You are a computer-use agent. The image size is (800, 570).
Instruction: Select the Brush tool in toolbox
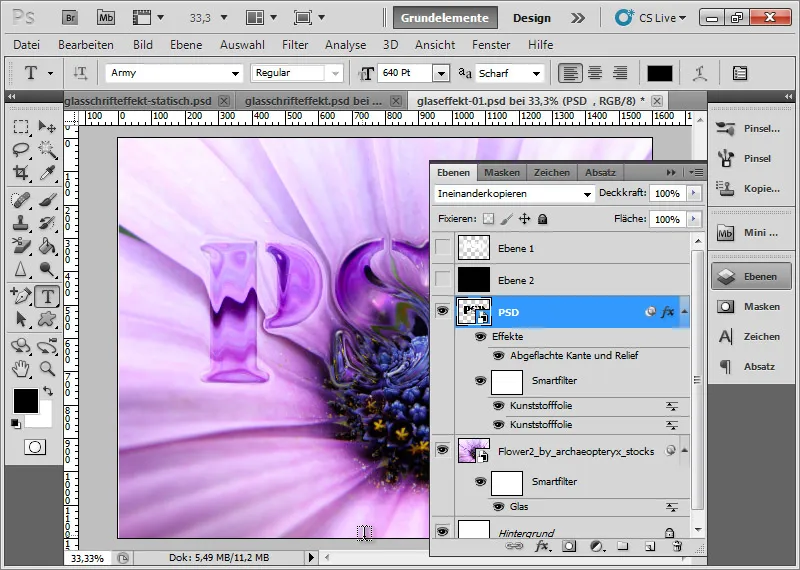(x=47, y=200)
